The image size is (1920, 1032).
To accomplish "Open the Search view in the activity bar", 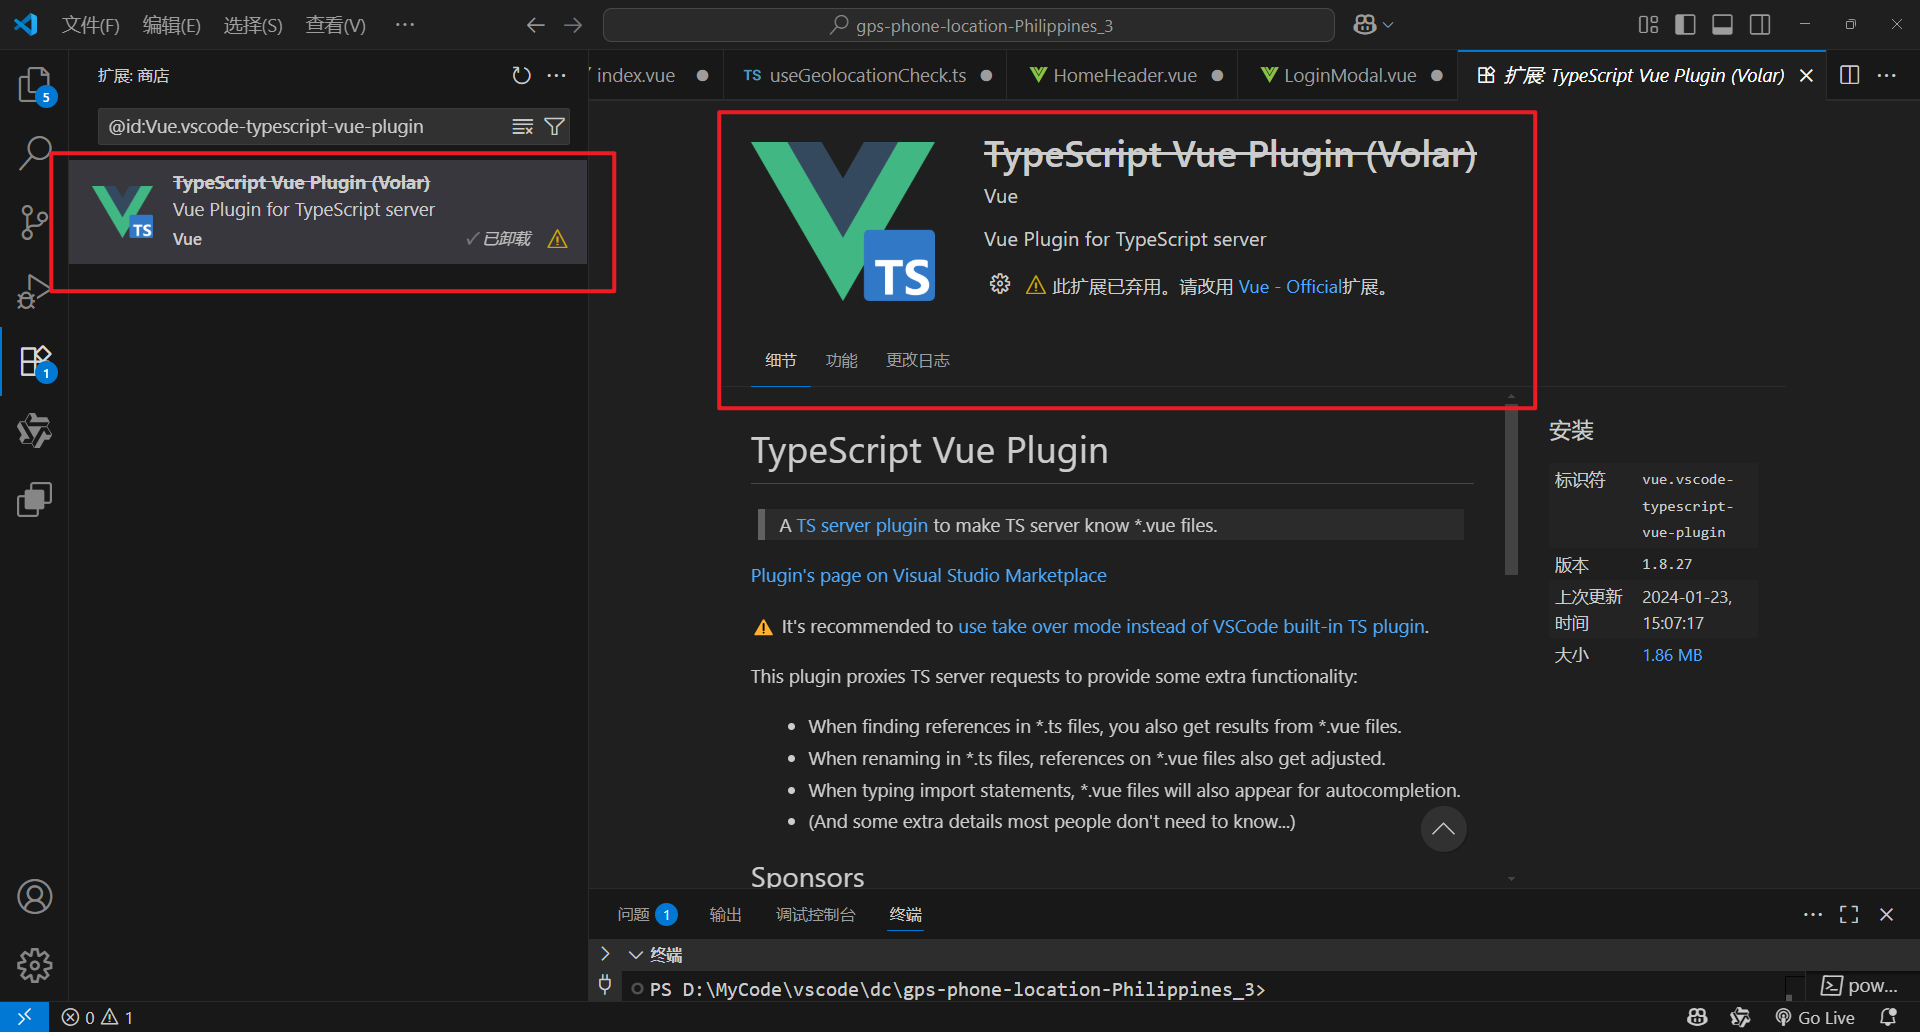I will [35, 152].
